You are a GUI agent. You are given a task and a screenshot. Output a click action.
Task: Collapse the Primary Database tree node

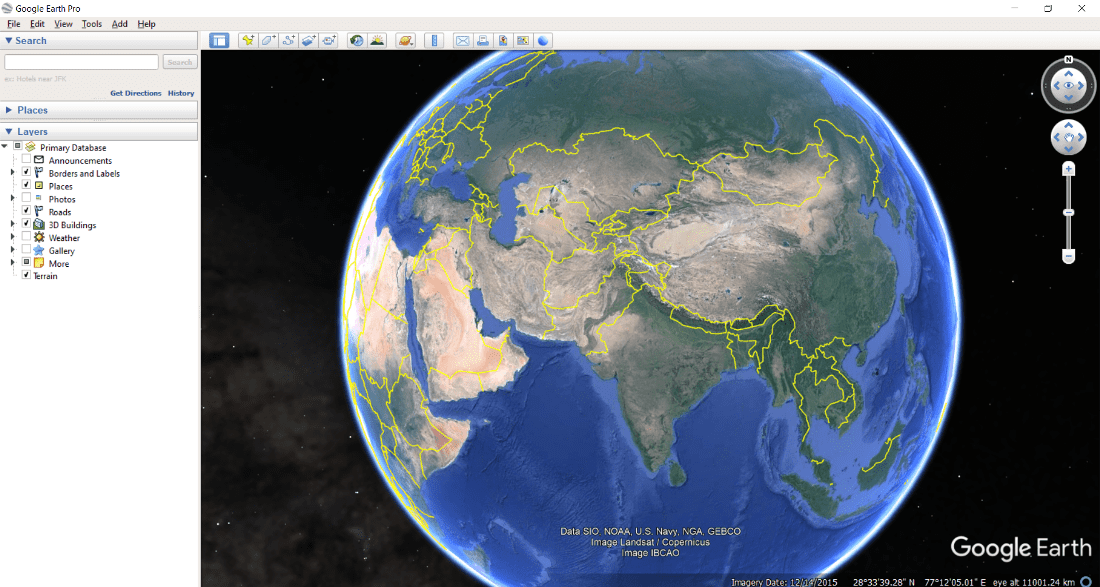[5, 147]
